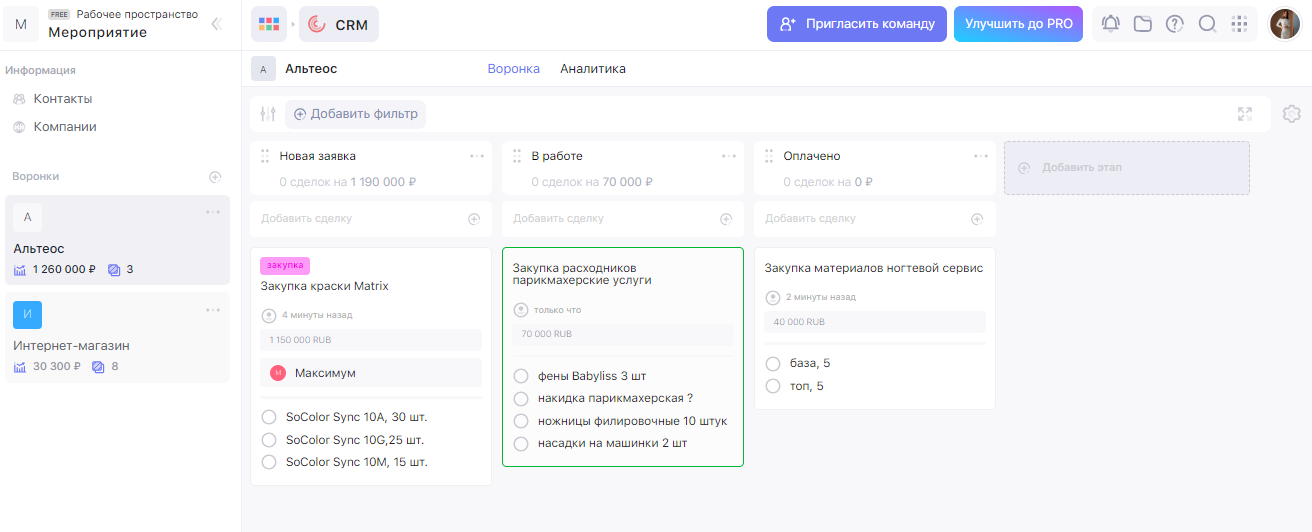This screenshot has height=532, width=1312.
Task: Click 1 150 000 RUB amount field
Action: [371, 340]
